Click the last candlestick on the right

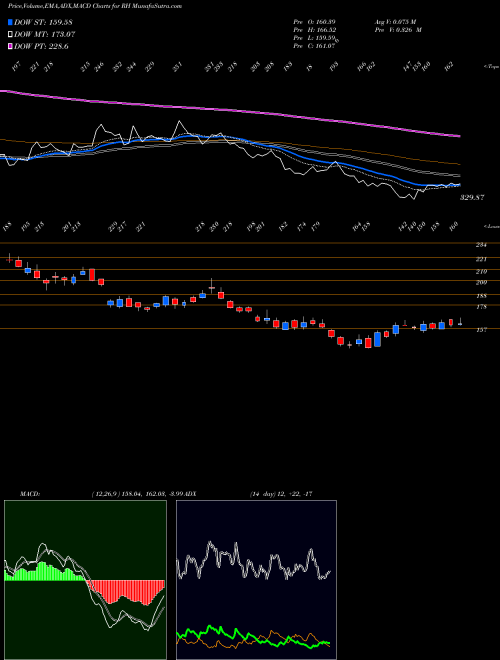460,322
